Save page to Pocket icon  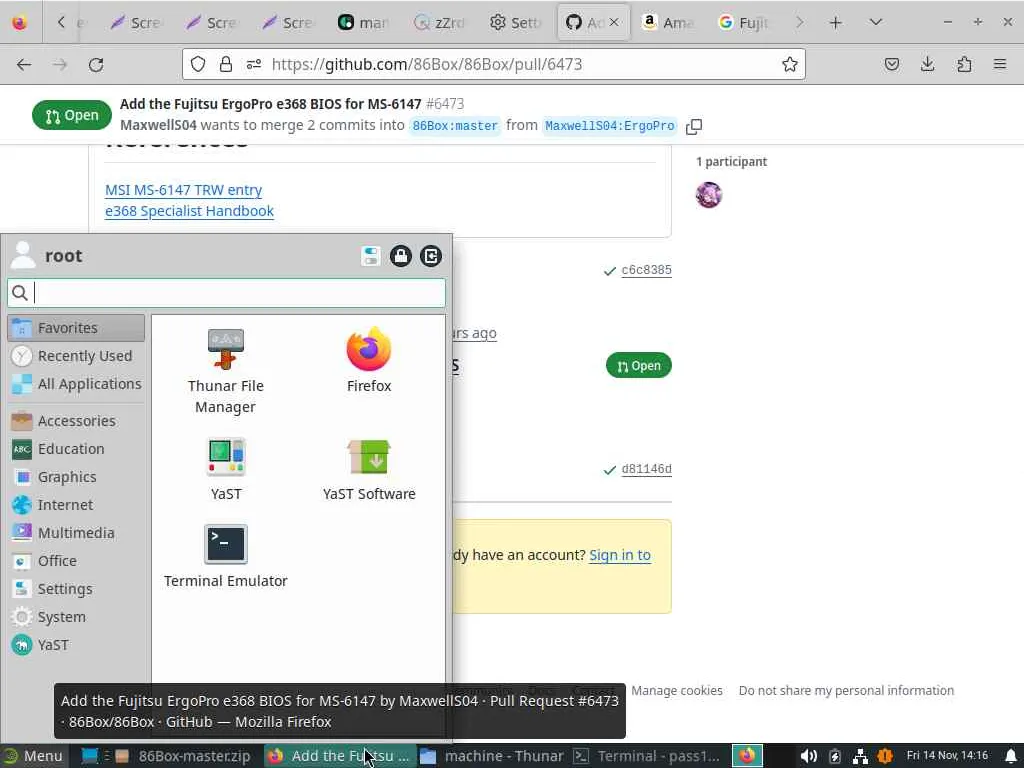click(891, 64)
